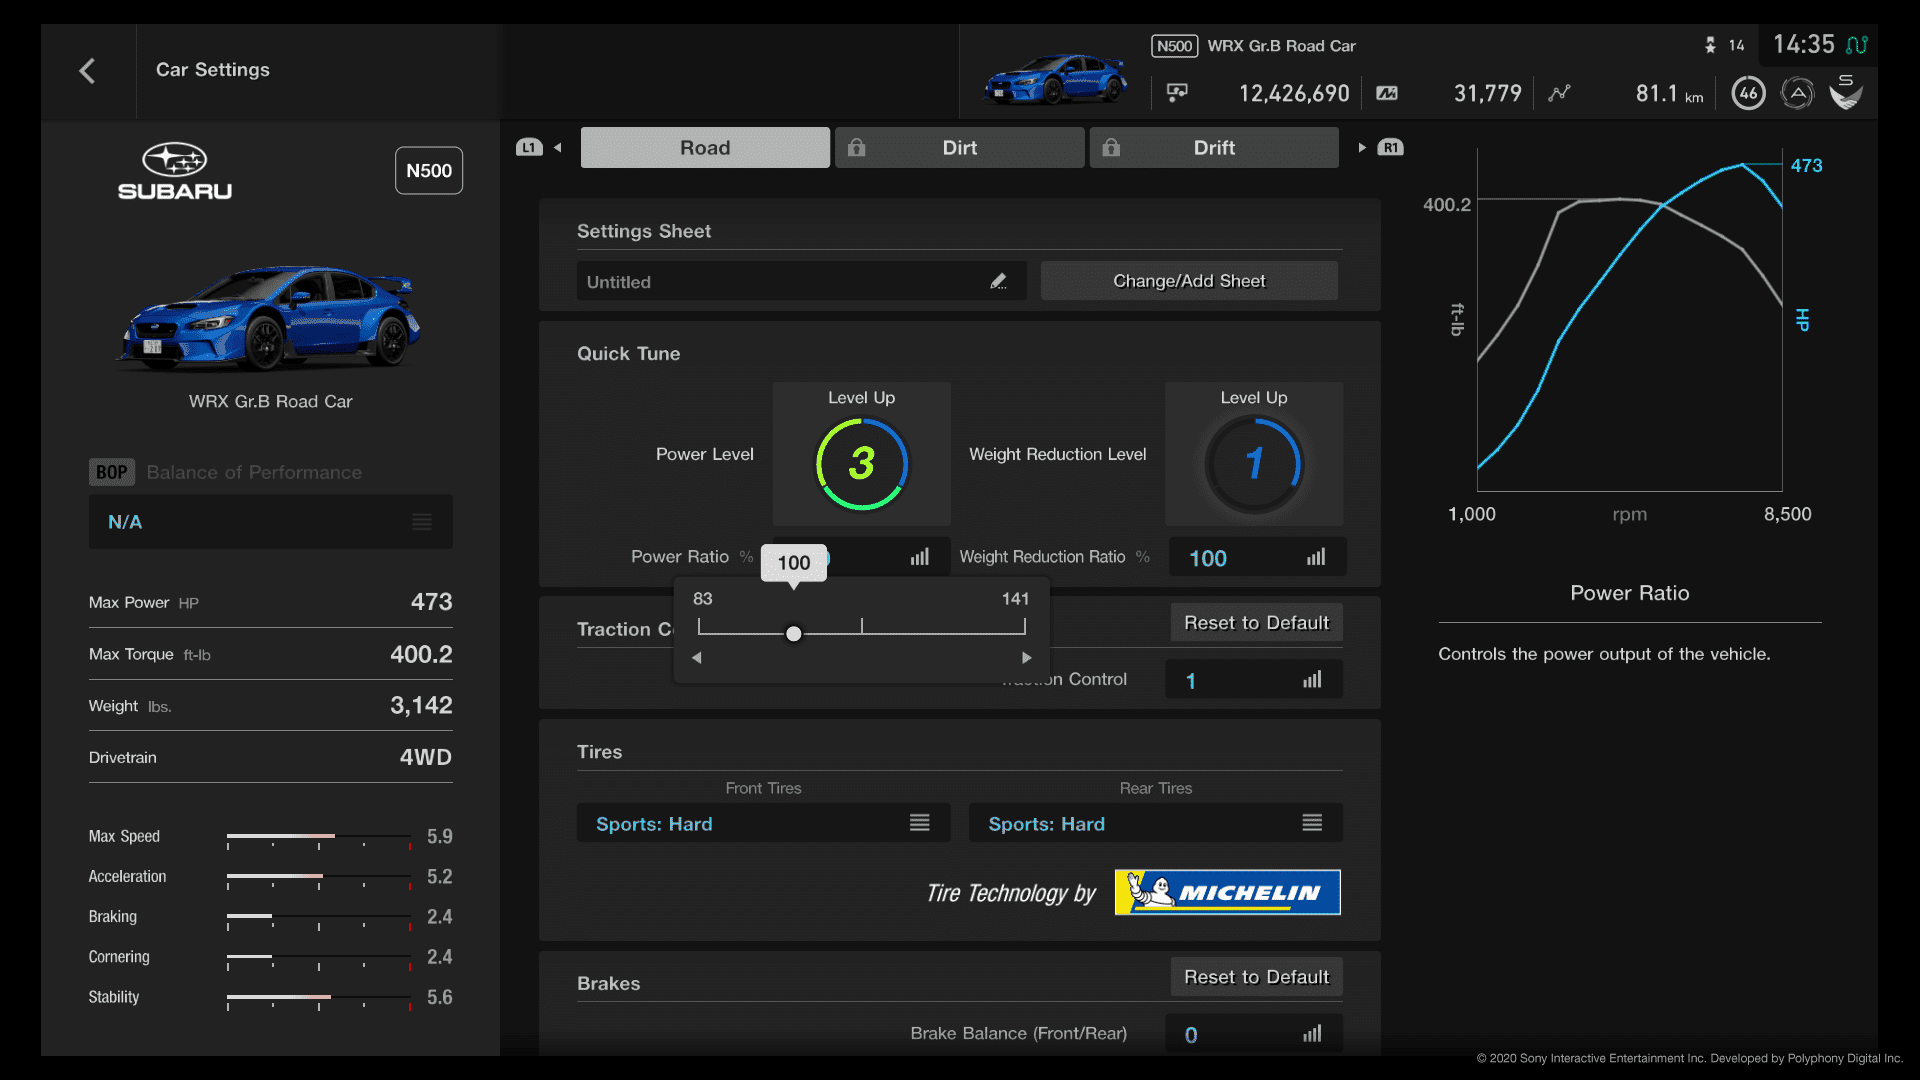Click the L1 shoulder button icon

click(x=529, y=147)
